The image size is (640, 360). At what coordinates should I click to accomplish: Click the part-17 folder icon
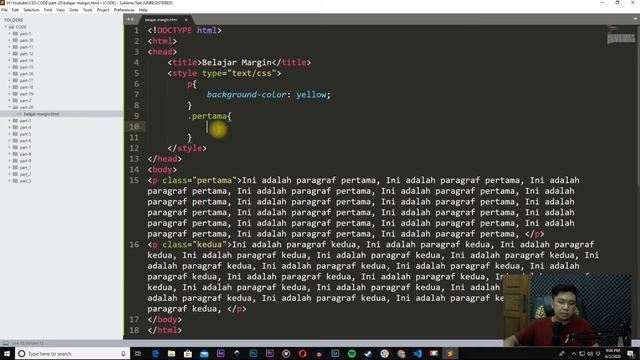coord(15,80)
